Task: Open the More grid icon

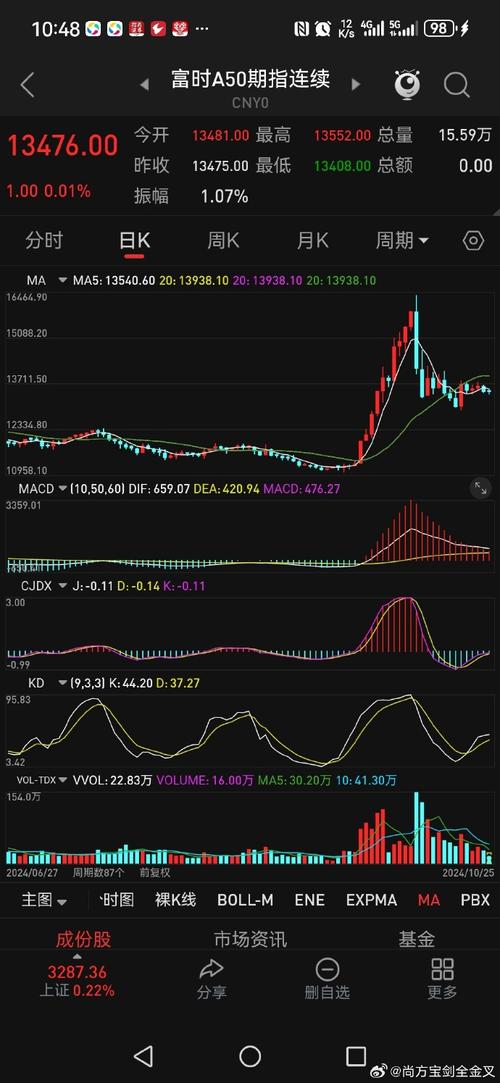Action: 442,969
